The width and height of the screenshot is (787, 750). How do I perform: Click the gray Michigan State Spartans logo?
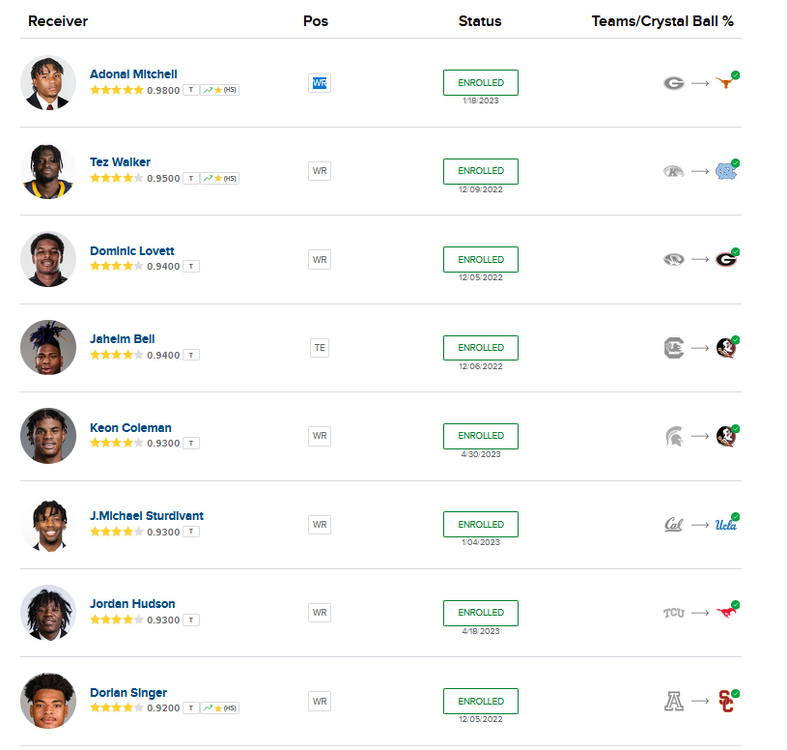pyautogui.click(x=674, y=437)
